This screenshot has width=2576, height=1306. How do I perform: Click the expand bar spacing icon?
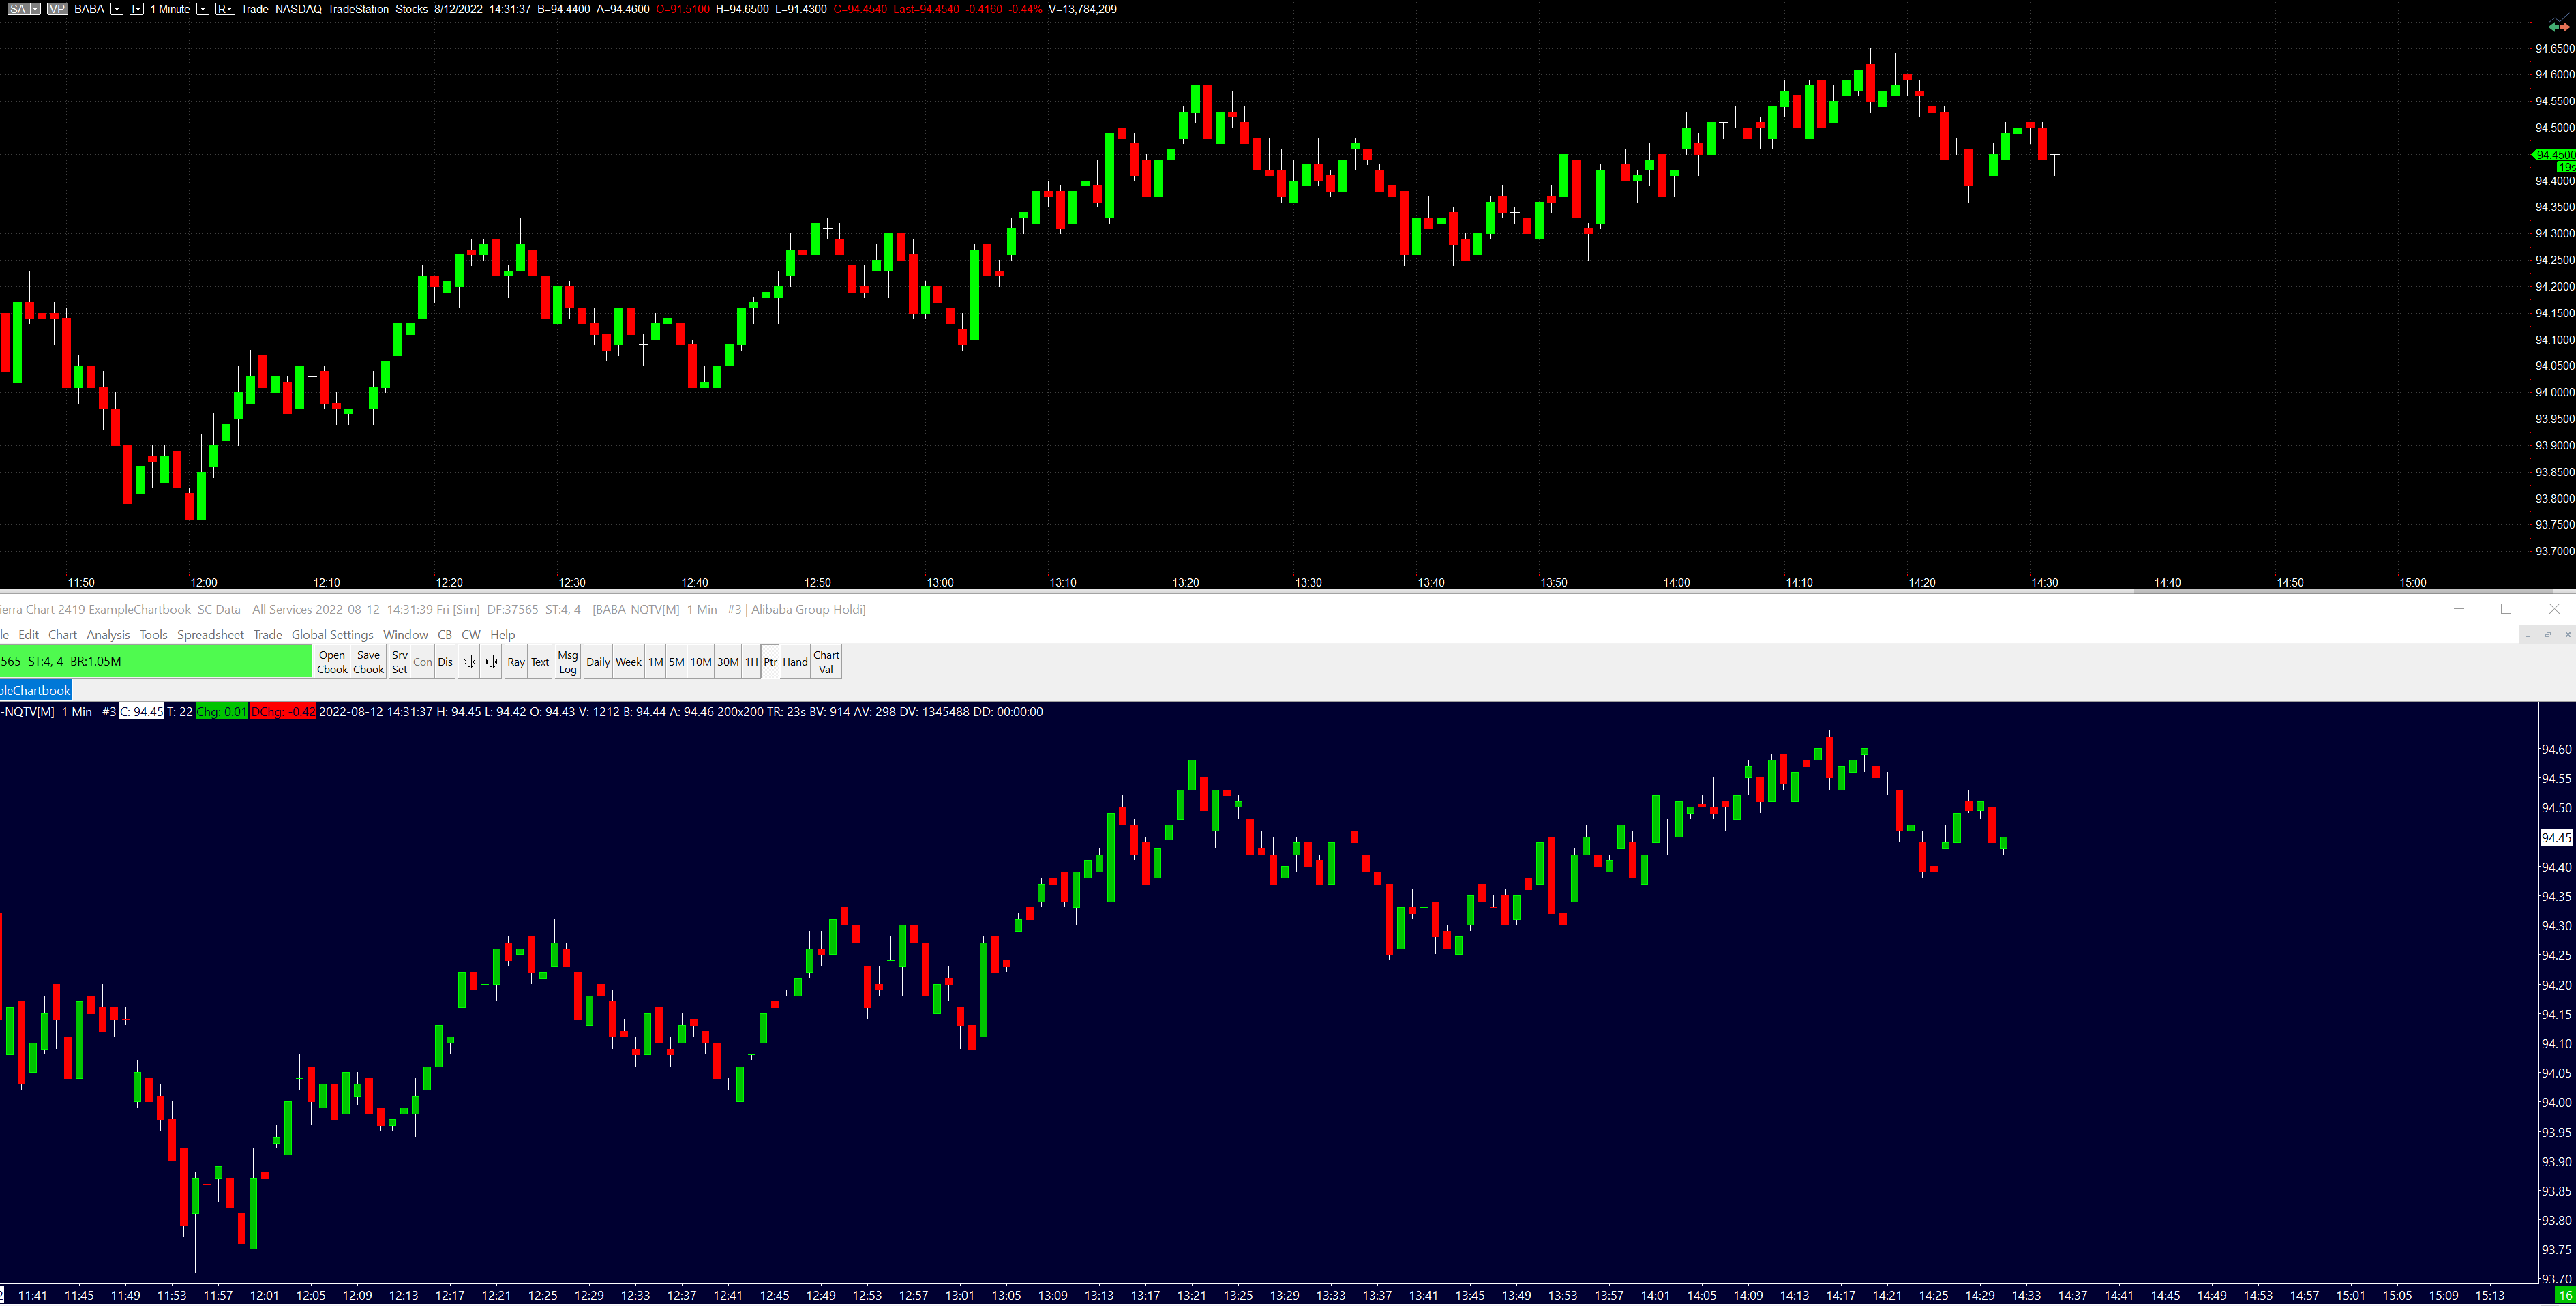coord(491,662)
